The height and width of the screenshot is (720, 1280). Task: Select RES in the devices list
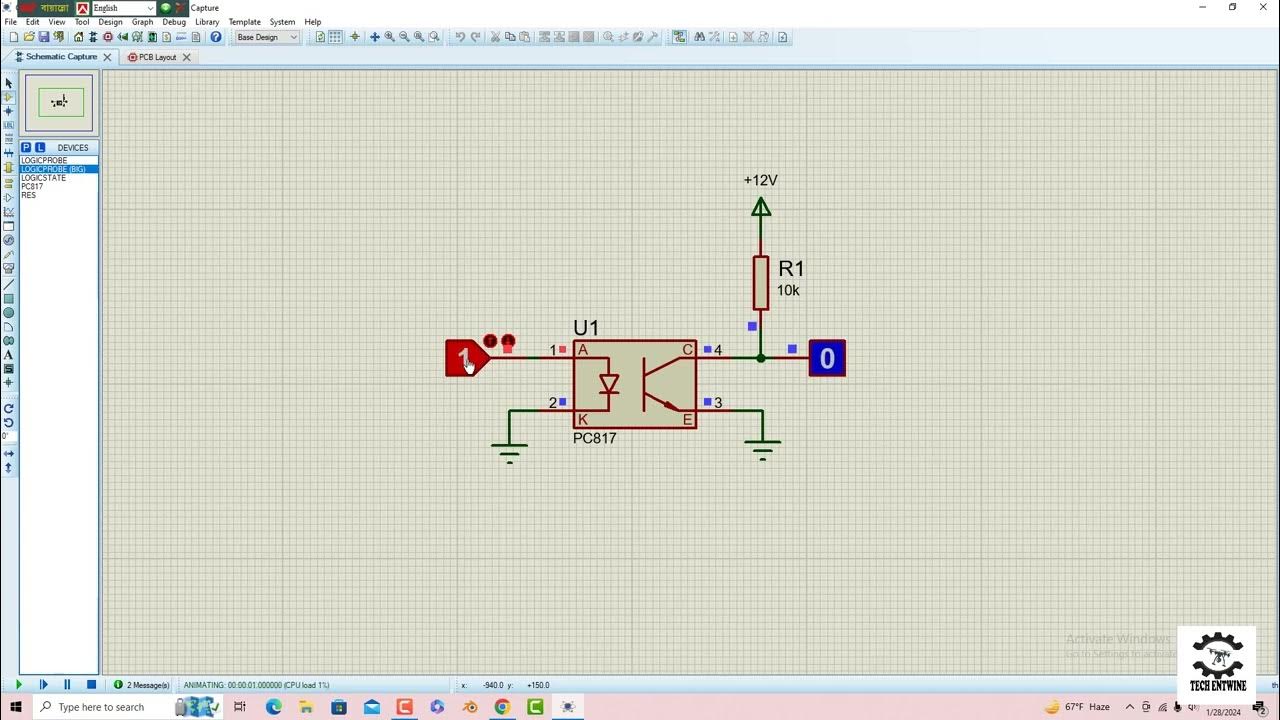point(59,195)
